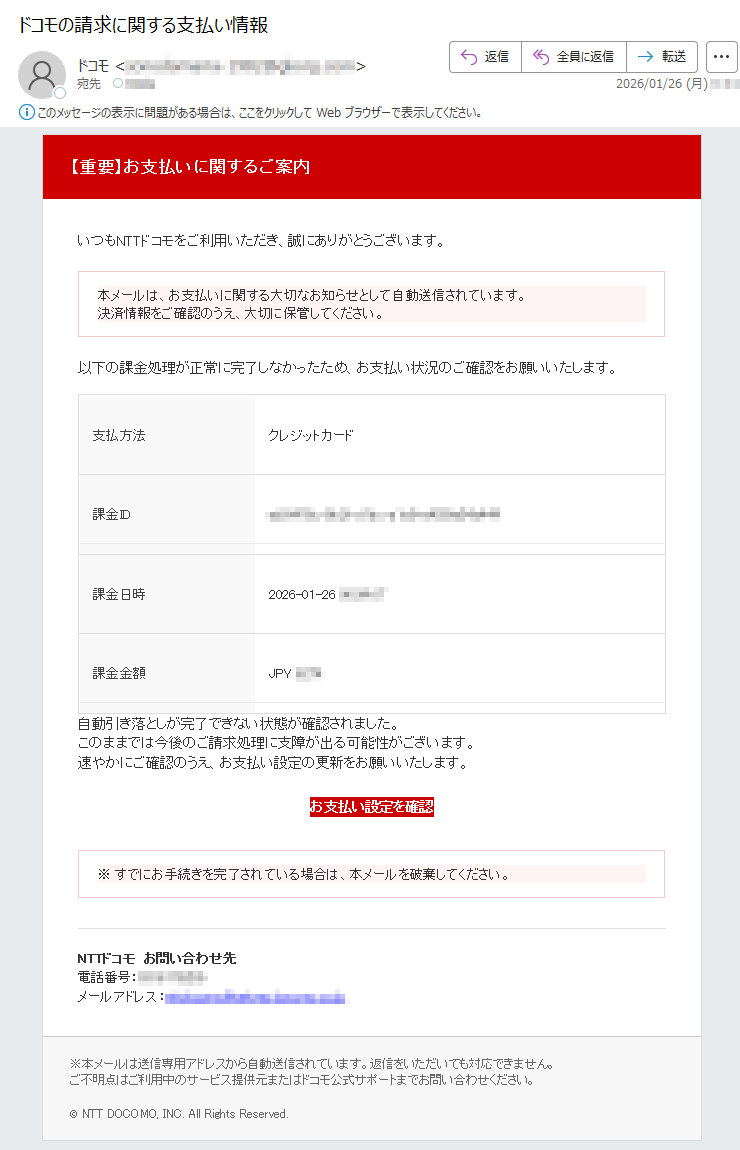Click the received date 2026/01/26 (月)

pyautogui.click(x=662, y=84)
